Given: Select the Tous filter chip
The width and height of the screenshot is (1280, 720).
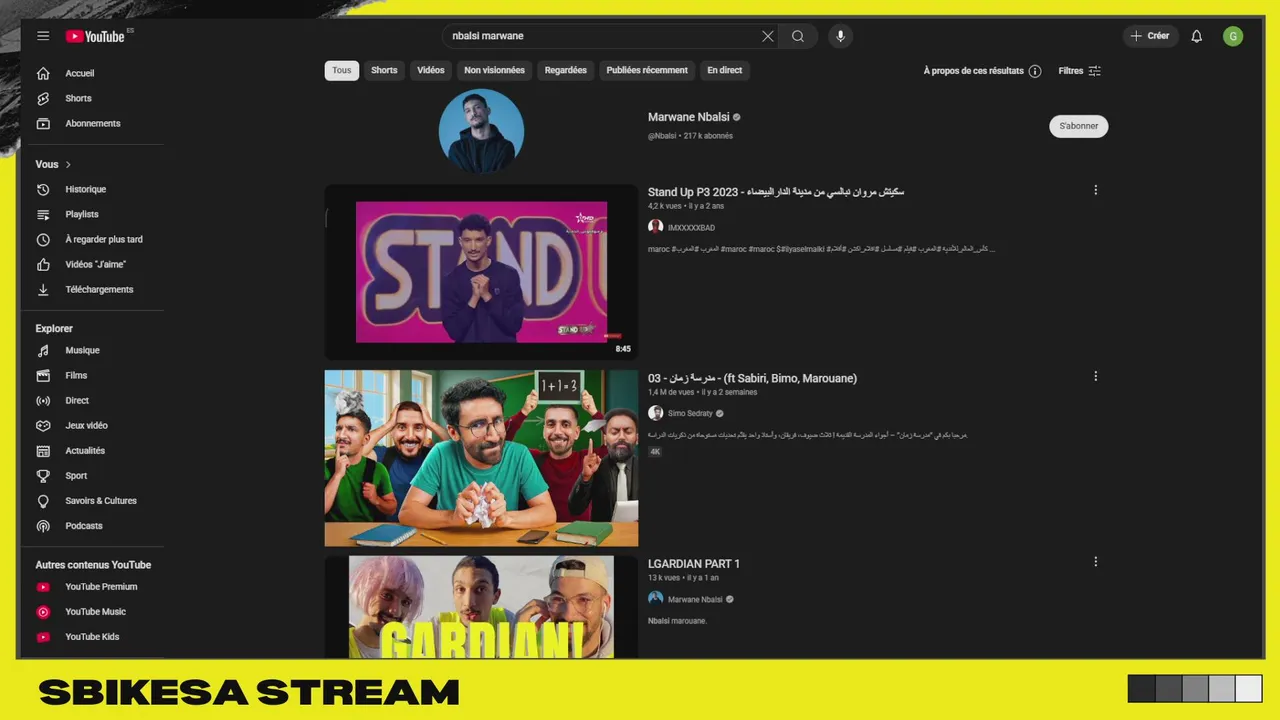Looking at the screenshot, I should coord(342,70).
